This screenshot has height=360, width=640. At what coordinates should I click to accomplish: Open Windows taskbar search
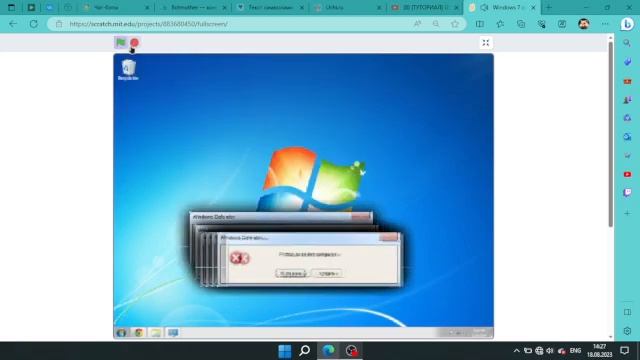[305, 350]
